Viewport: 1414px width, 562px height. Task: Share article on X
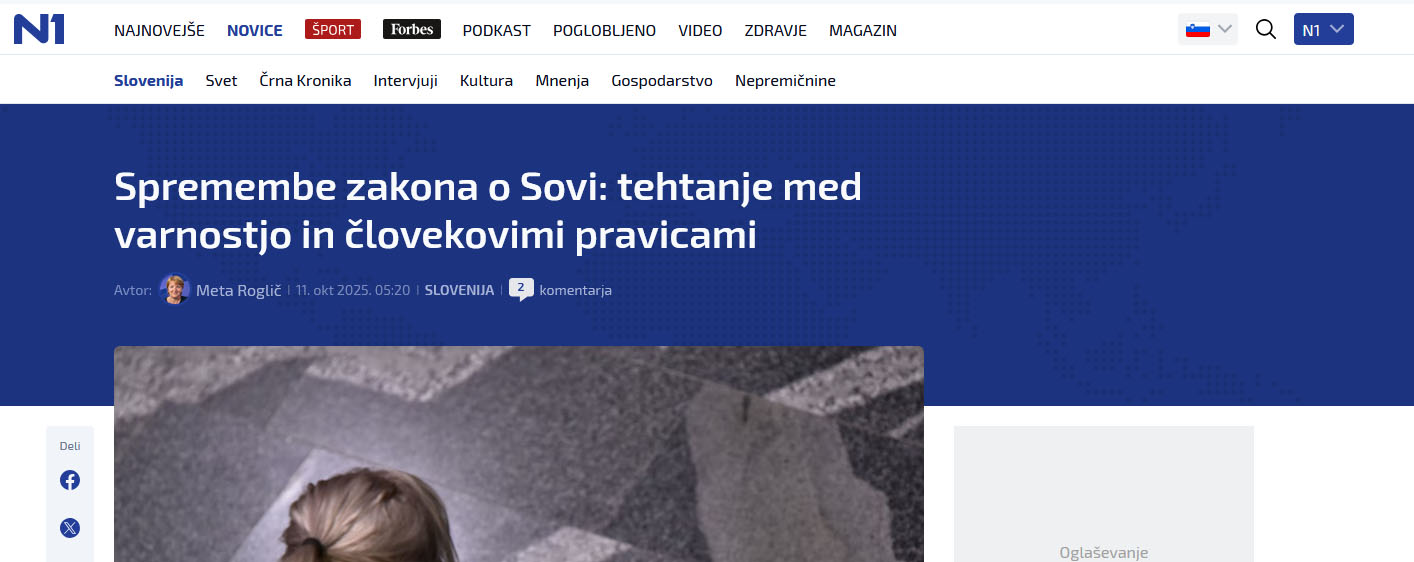tap(70, 528)
